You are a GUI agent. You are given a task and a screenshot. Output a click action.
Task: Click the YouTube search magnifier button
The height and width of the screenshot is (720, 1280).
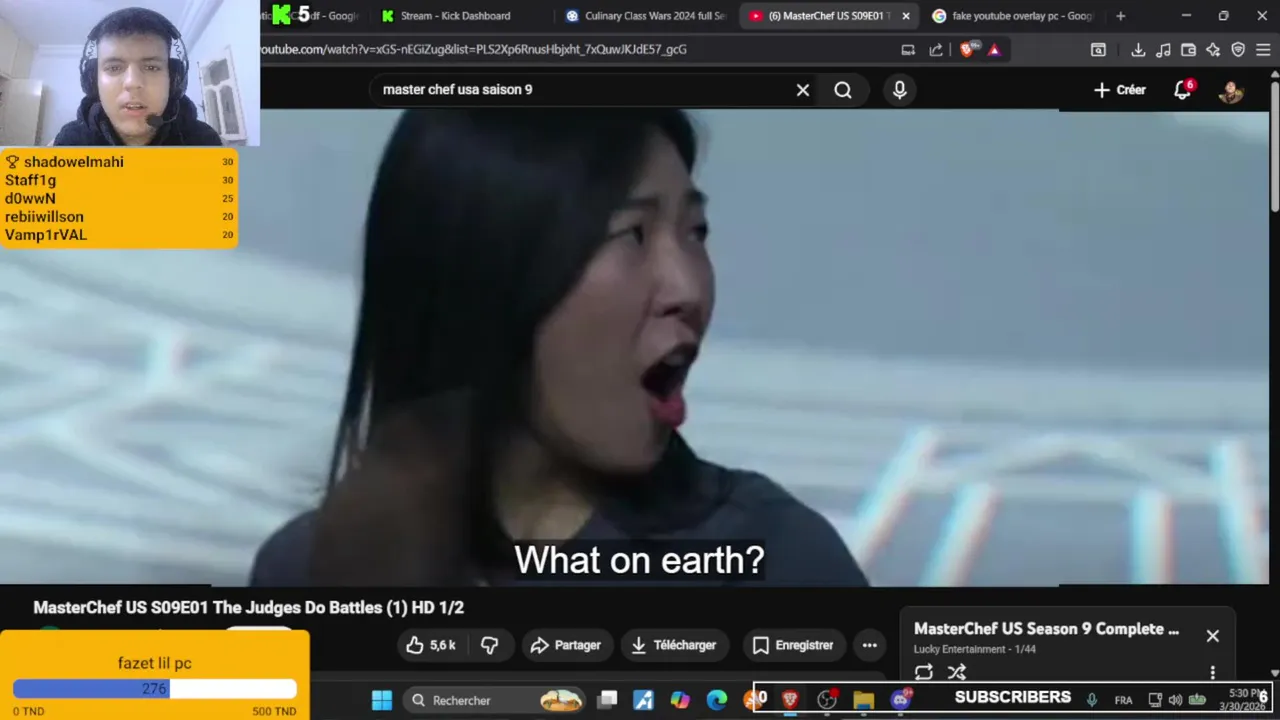[843, 90]
